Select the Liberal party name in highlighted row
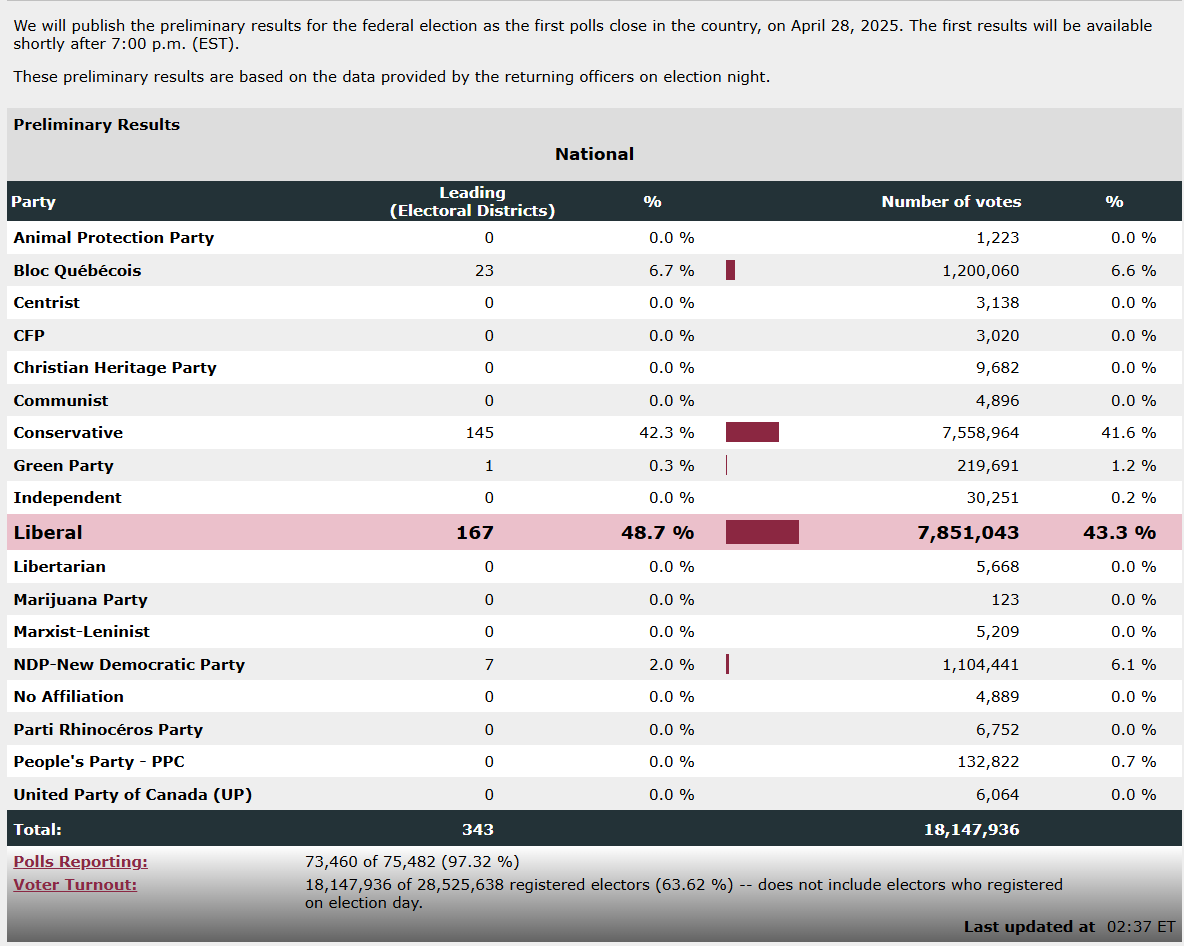This screenshot has height=946, width=1184. tap(48, 533)
